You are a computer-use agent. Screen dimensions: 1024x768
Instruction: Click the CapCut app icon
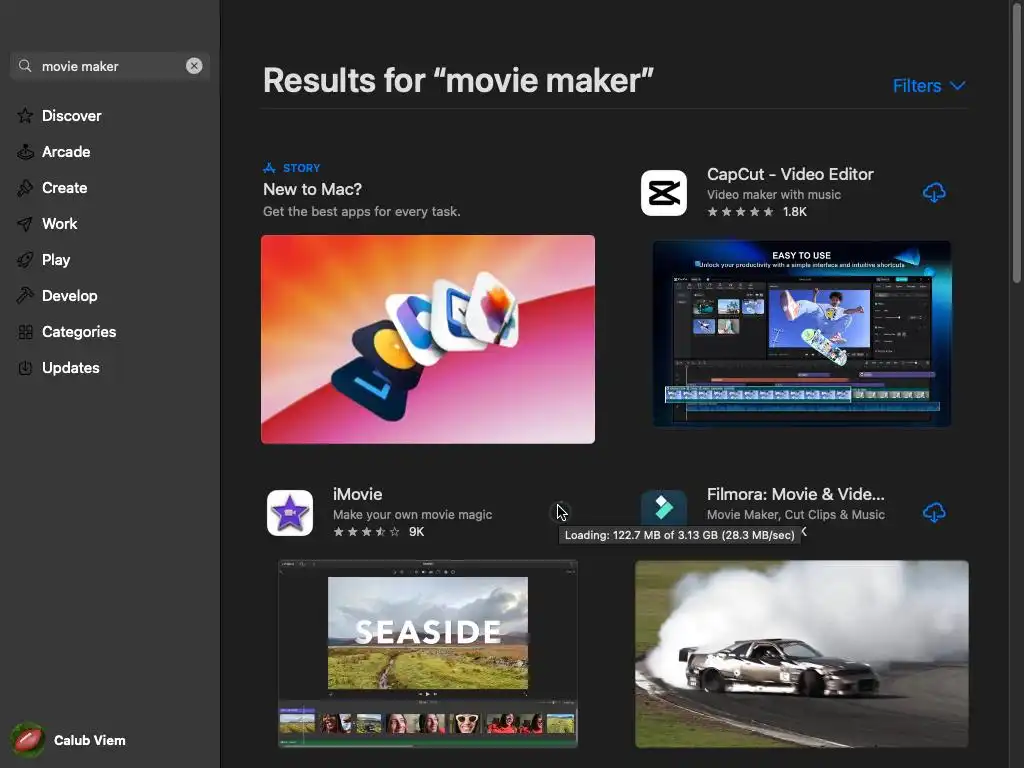664,193
